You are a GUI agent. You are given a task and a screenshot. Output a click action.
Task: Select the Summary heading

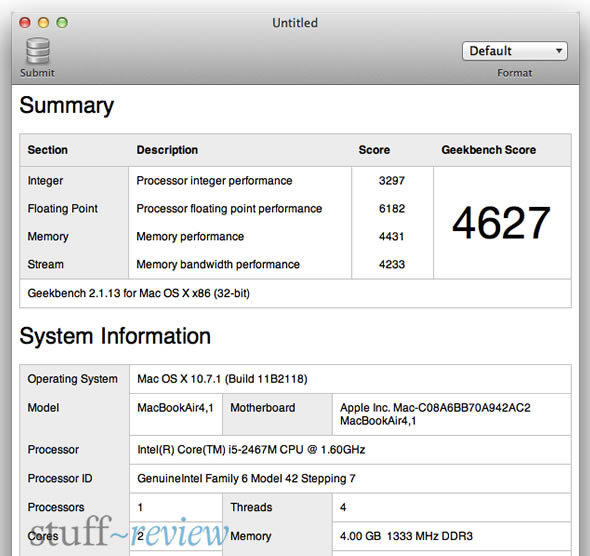pyautogui.click(x=67, y=105)
